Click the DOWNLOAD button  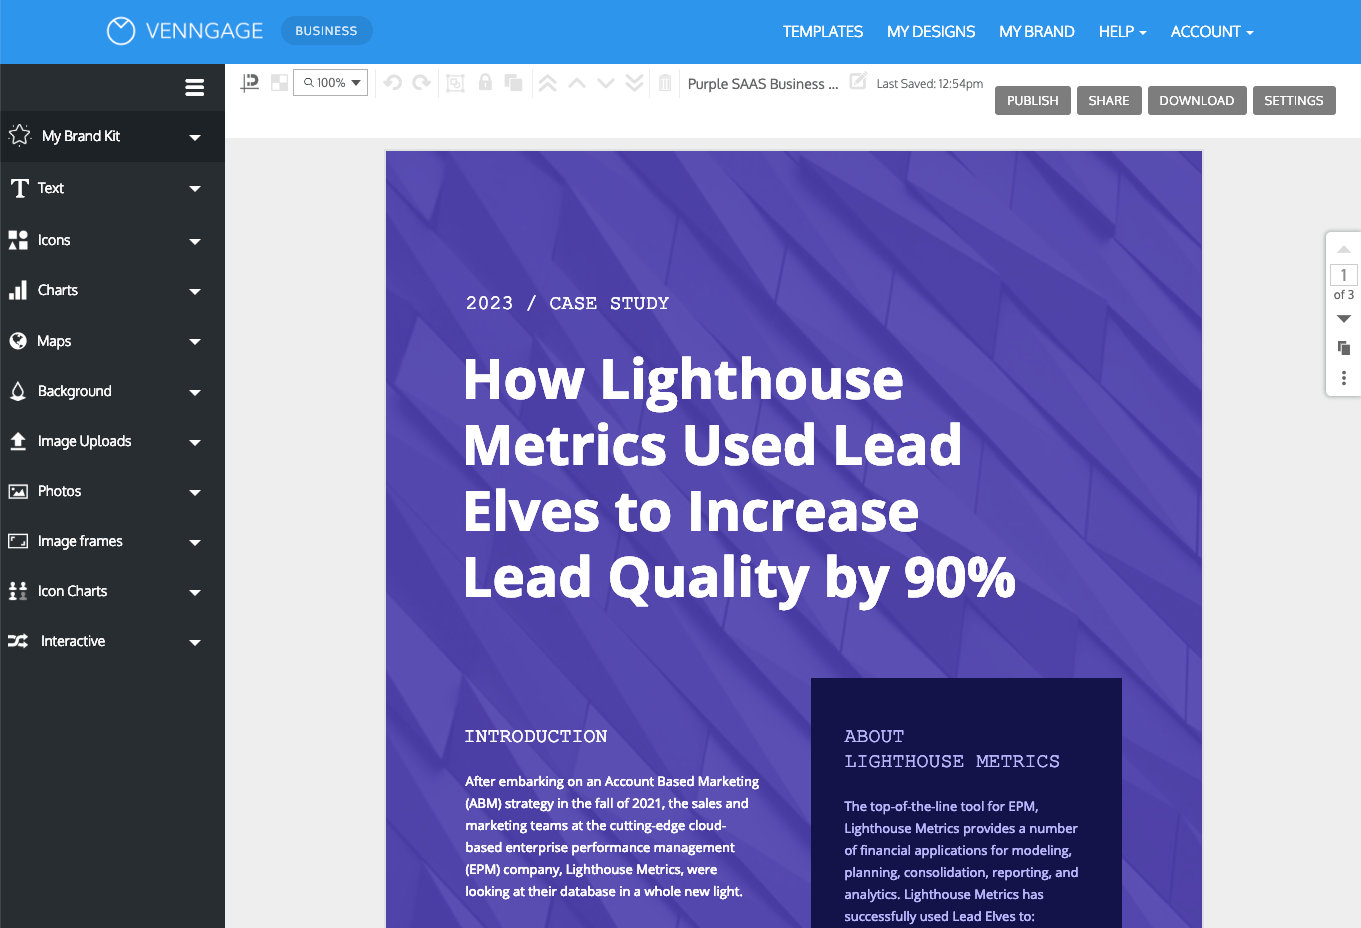1197,100
